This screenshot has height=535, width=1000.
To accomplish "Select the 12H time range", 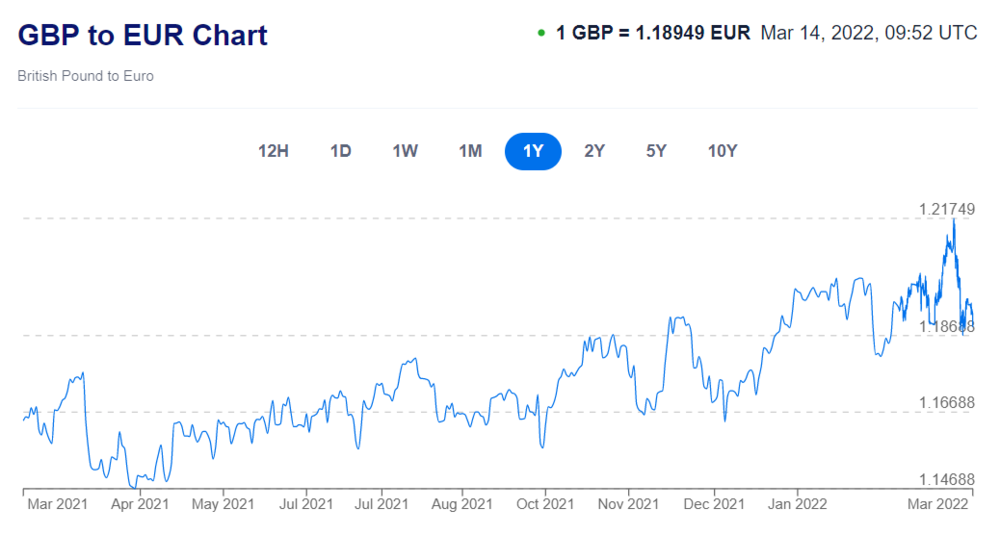I will pyautogui.click(x=273, y=151).
